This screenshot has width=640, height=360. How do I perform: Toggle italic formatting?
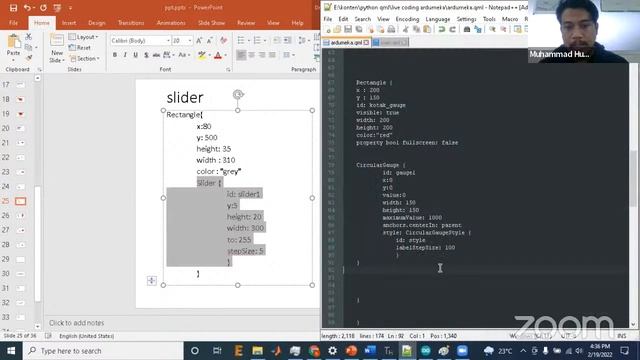click(125, 55)
